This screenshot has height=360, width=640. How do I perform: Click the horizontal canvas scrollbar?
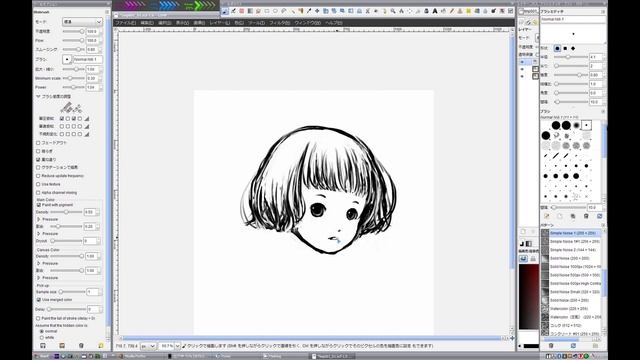tap(312, 338)
